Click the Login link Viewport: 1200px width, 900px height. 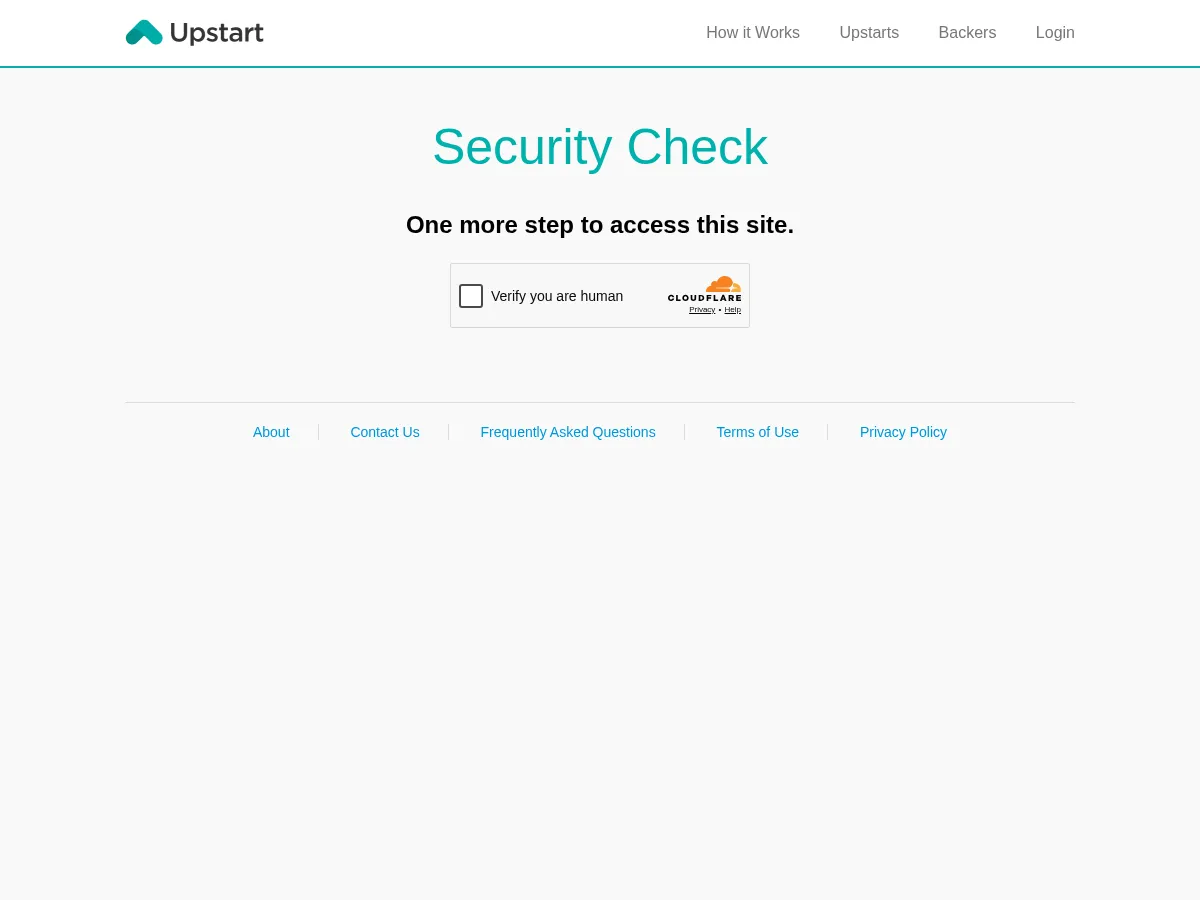click(x=1054, y=32)
